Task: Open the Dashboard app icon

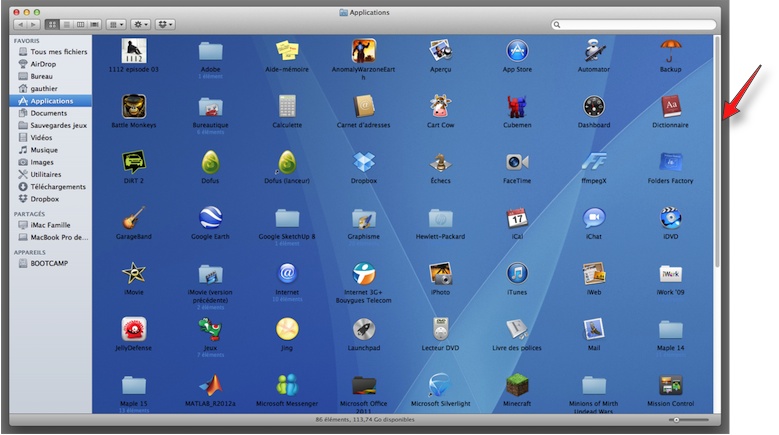Action: tap(594, 106)
